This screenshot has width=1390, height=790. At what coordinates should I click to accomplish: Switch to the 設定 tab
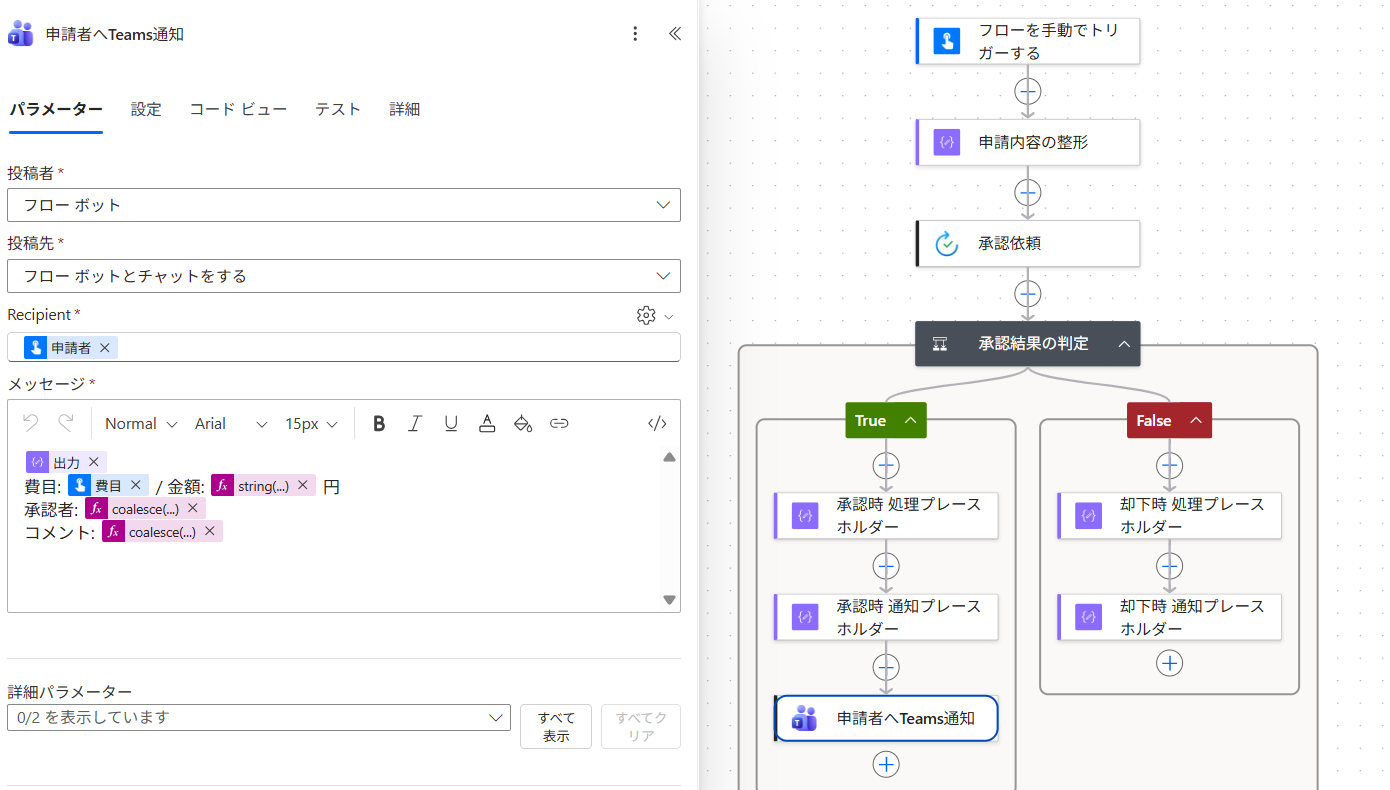coord(146,110)
